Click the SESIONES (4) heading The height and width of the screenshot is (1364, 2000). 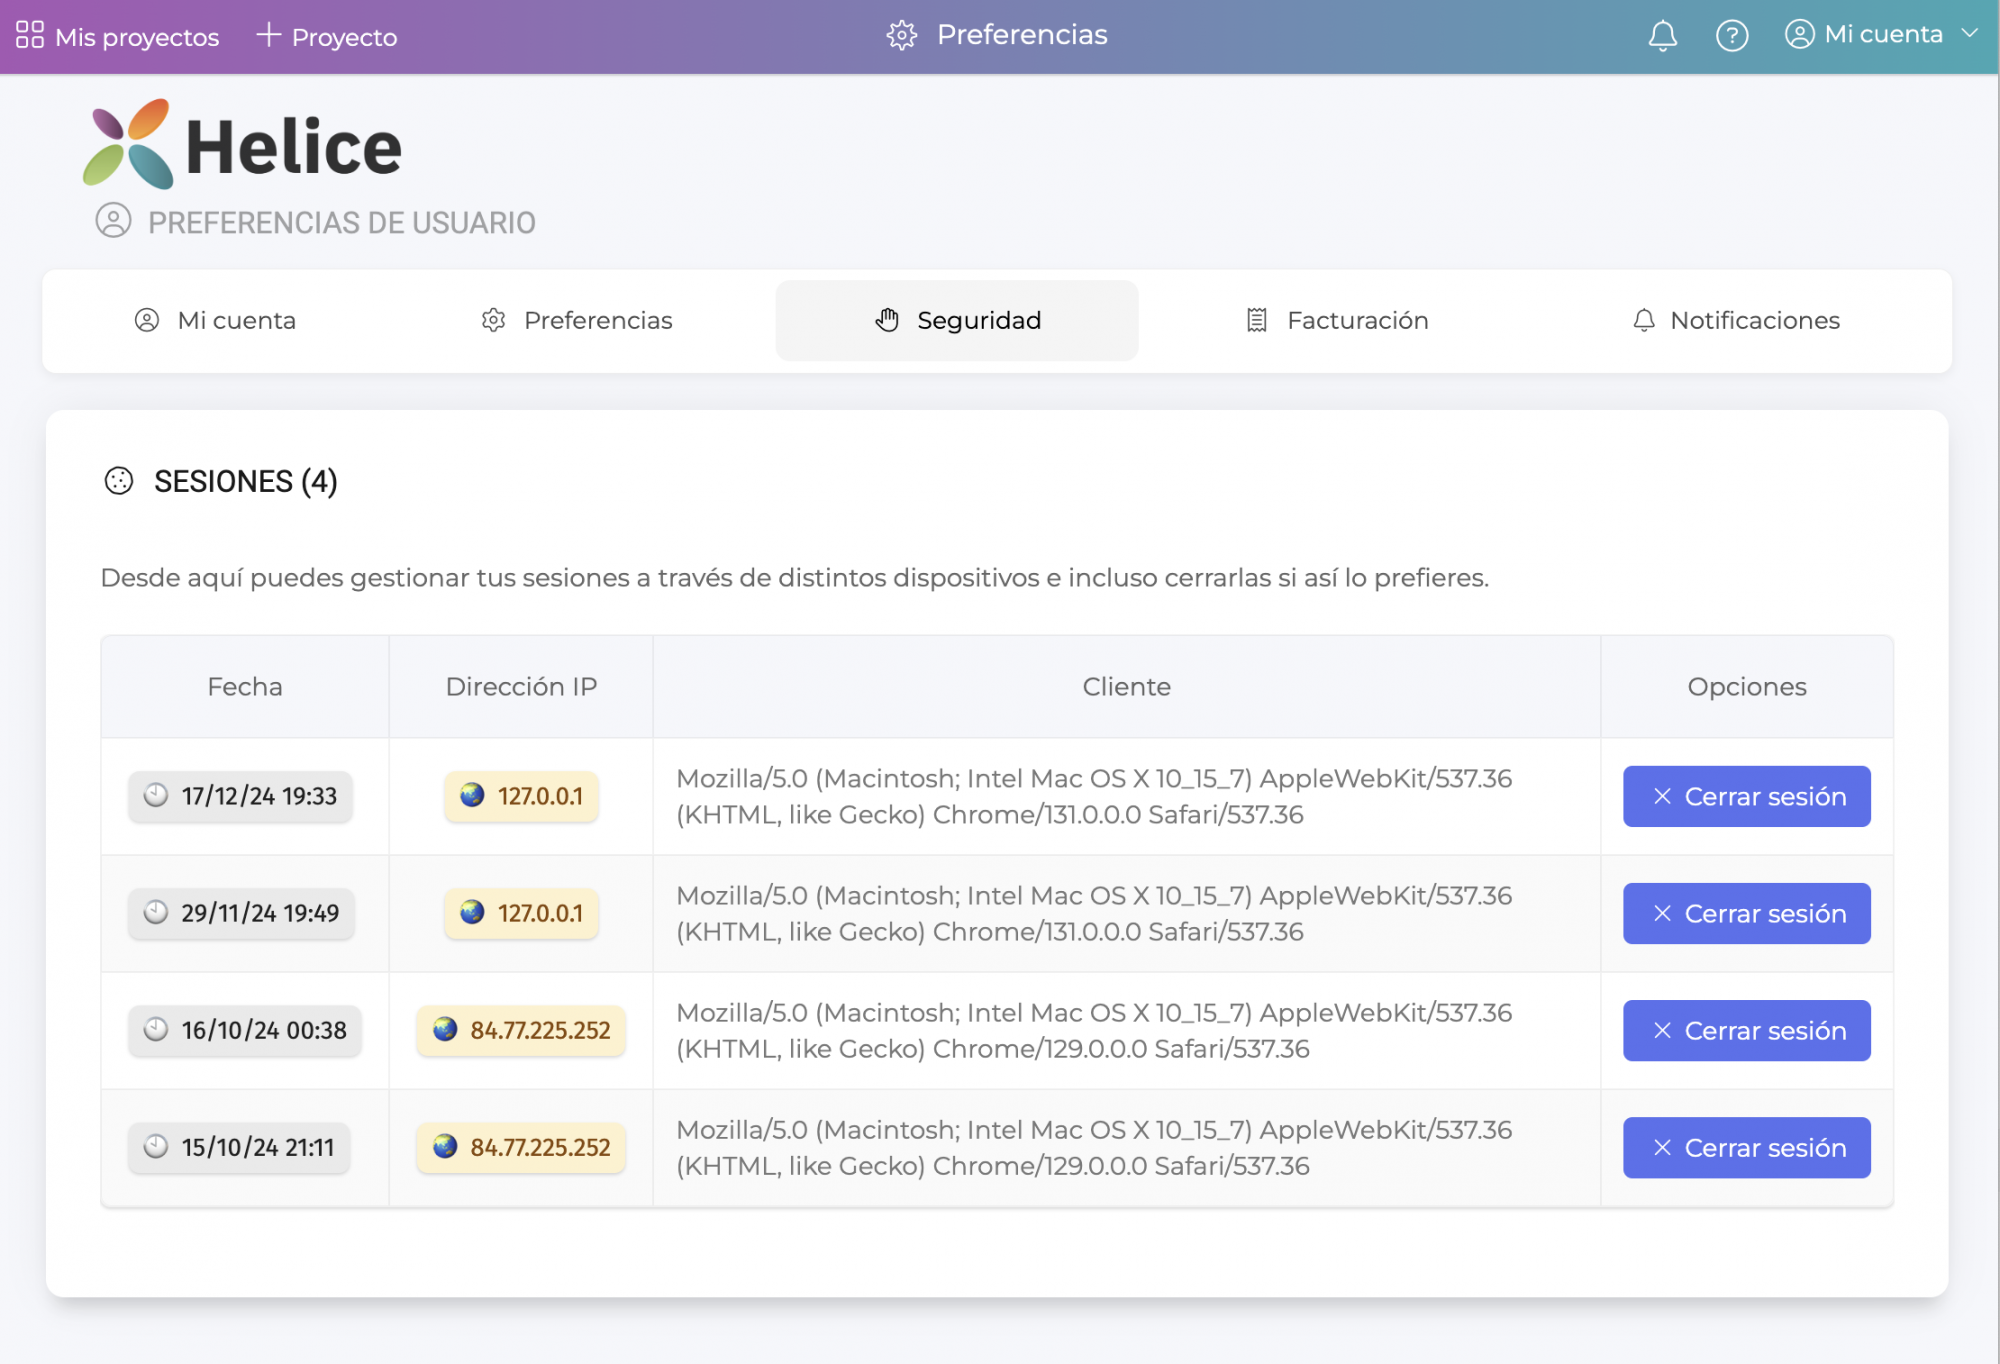[x=245, y=481]
